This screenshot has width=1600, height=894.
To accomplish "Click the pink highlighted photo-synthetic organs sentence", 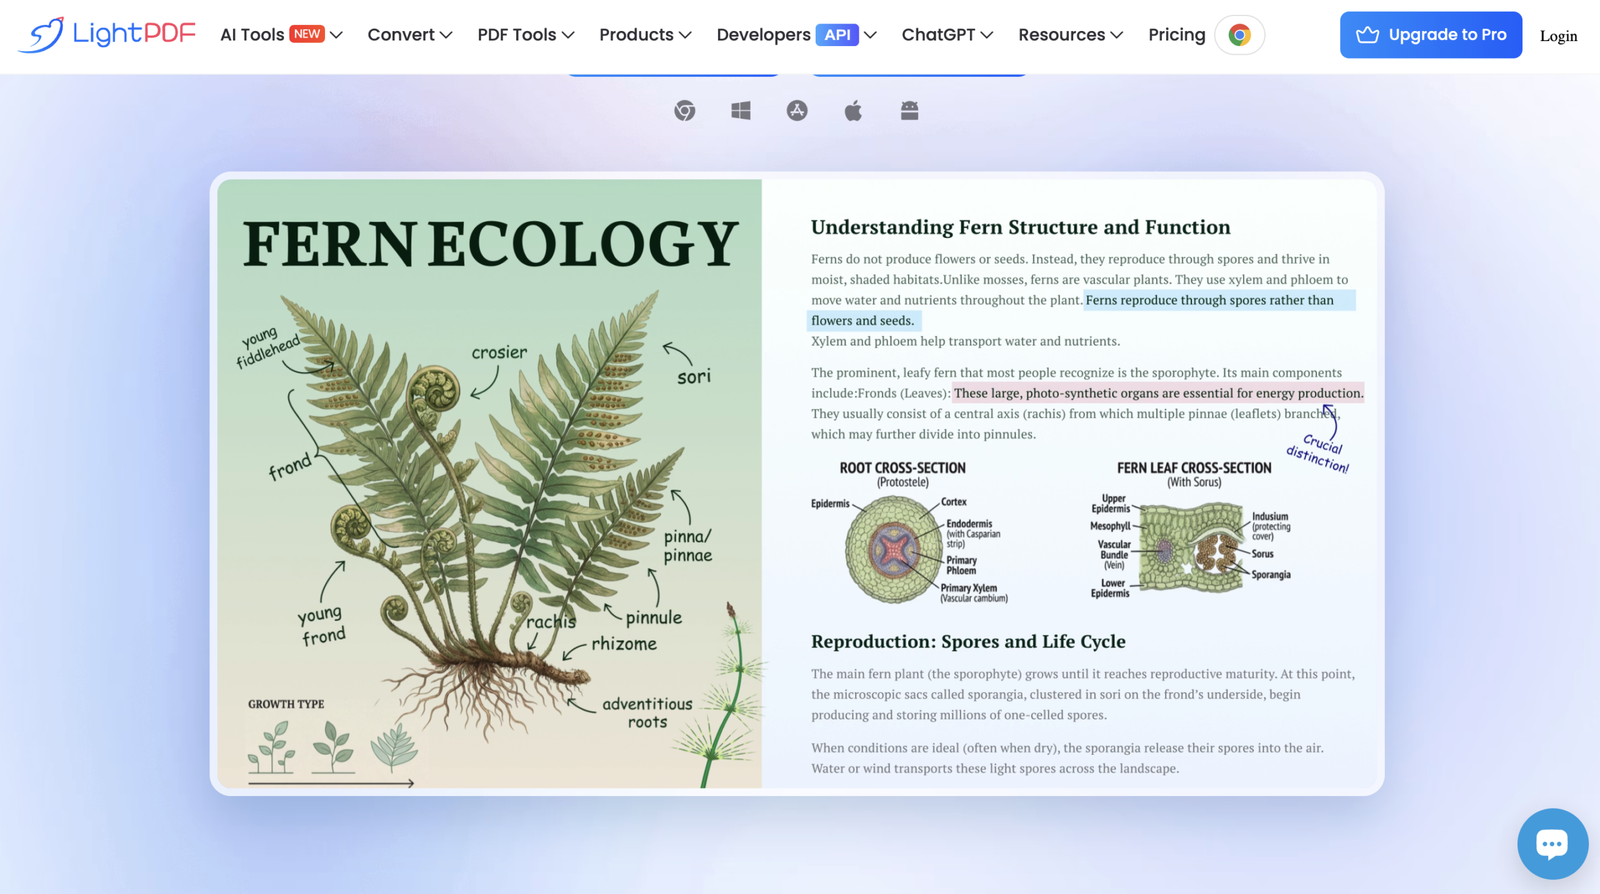I will point(1158,393).
